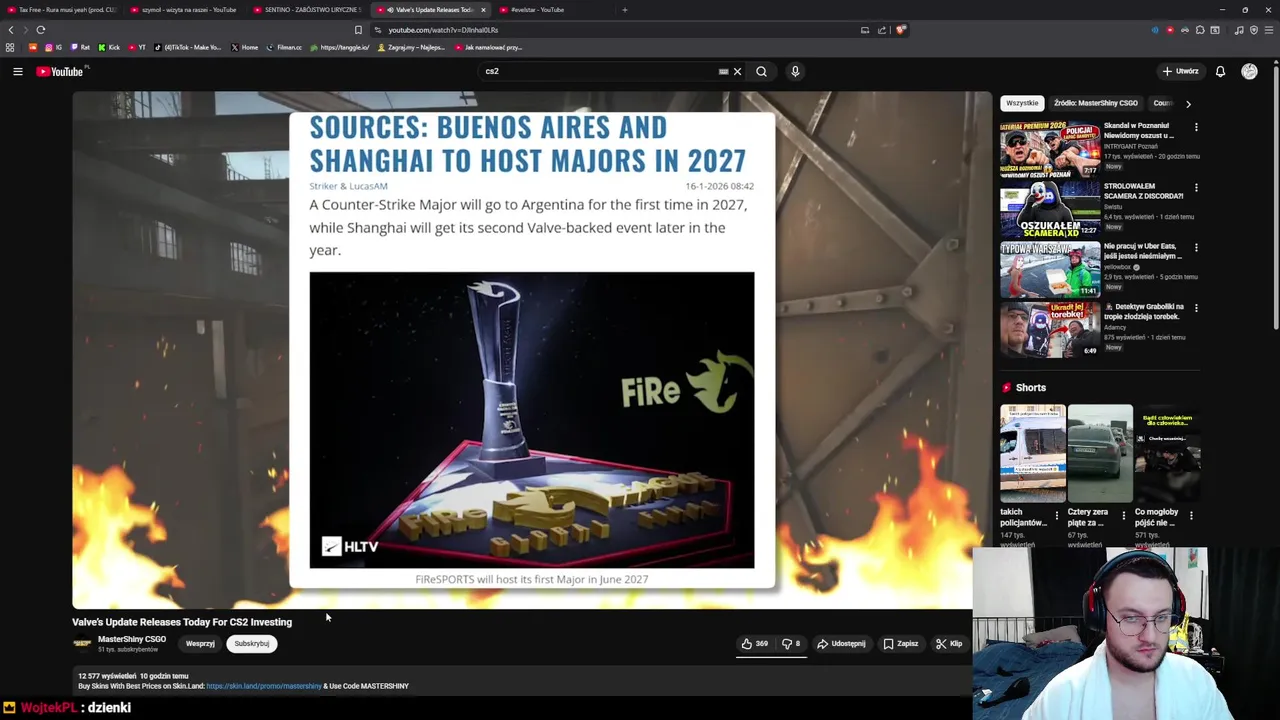The image size is (1280, 720).
Task: Open Nie pracuj w Uber Eats thumbnail
Action: click(1050, 267)
